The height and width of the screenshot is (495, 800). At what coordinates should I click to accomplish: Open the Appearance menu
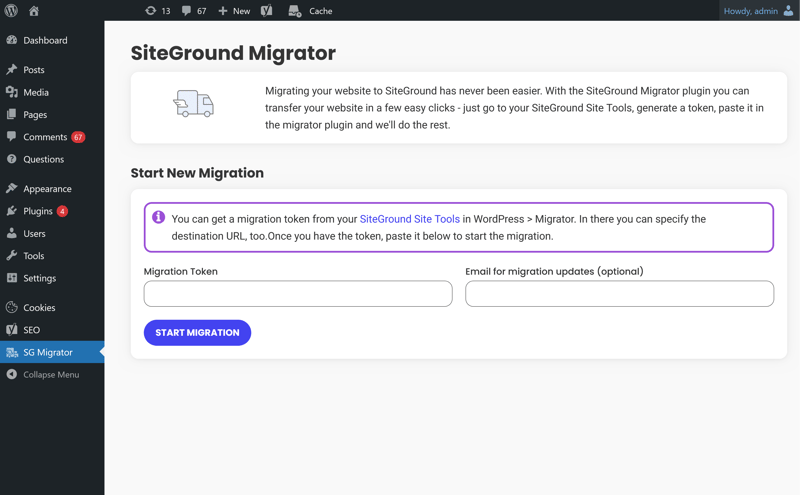coord(52,188)
